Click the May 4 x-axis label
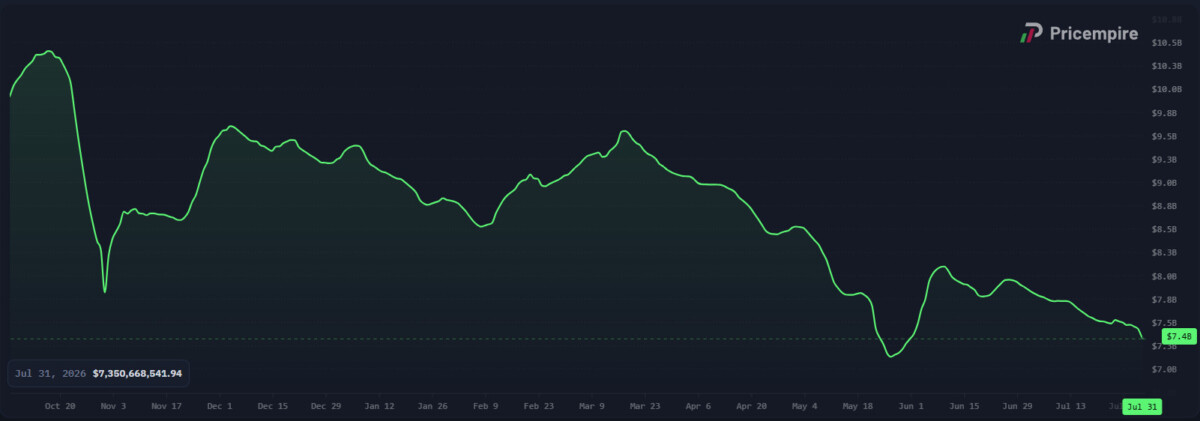This screenshot has height=421, width=1200. (804, 407)
